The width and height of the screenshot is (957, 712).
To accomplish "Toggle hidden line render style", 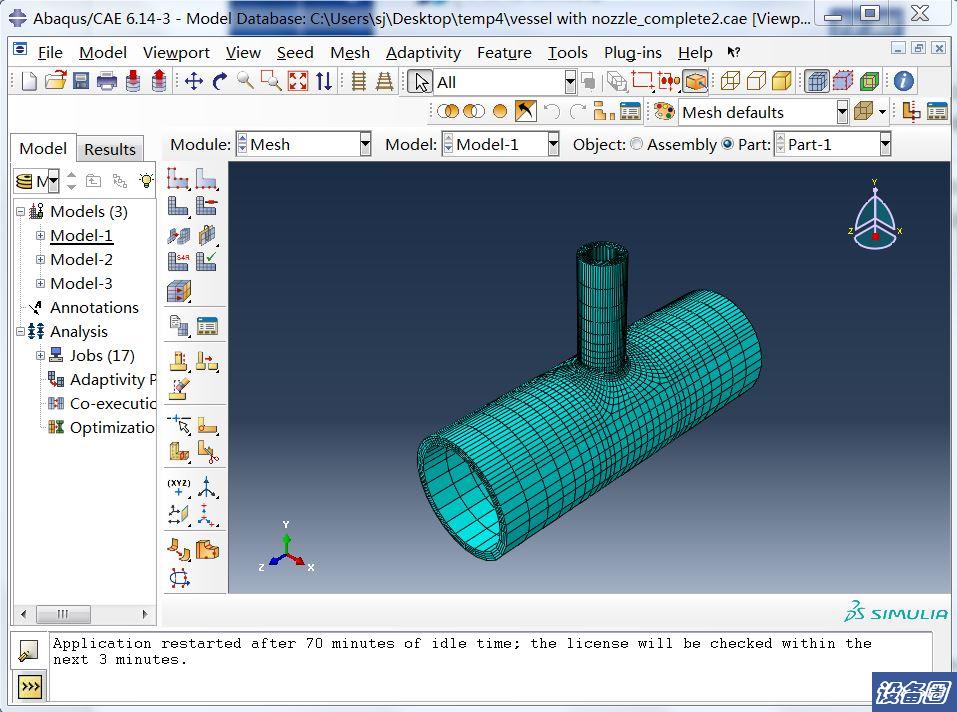I will tap(756, 81).
